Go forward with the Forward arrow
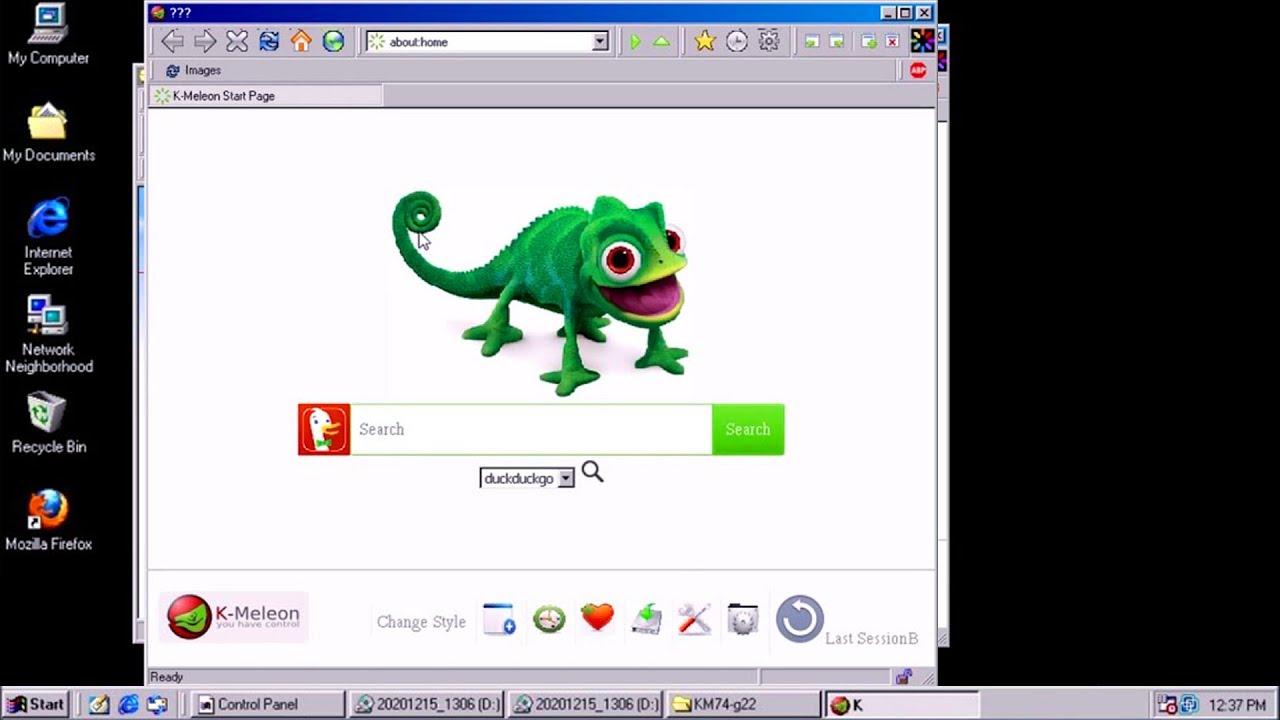This screenshot has width=1280, height=720. pos(205,41)
